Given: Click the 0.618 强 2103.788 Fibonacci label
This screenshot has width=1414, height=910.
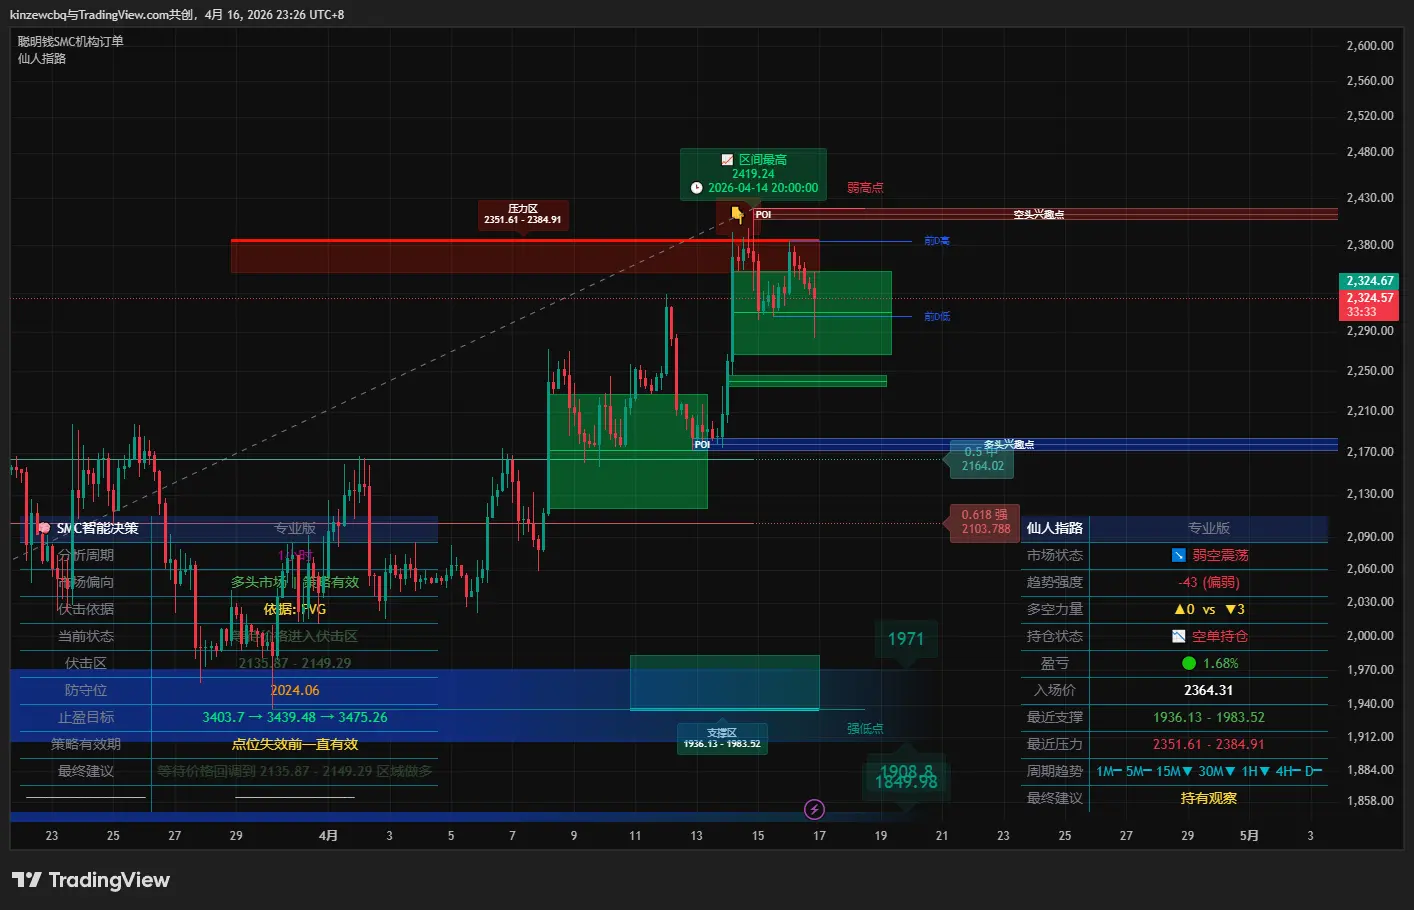Looking at the screenshot, I should pos(985,522).
